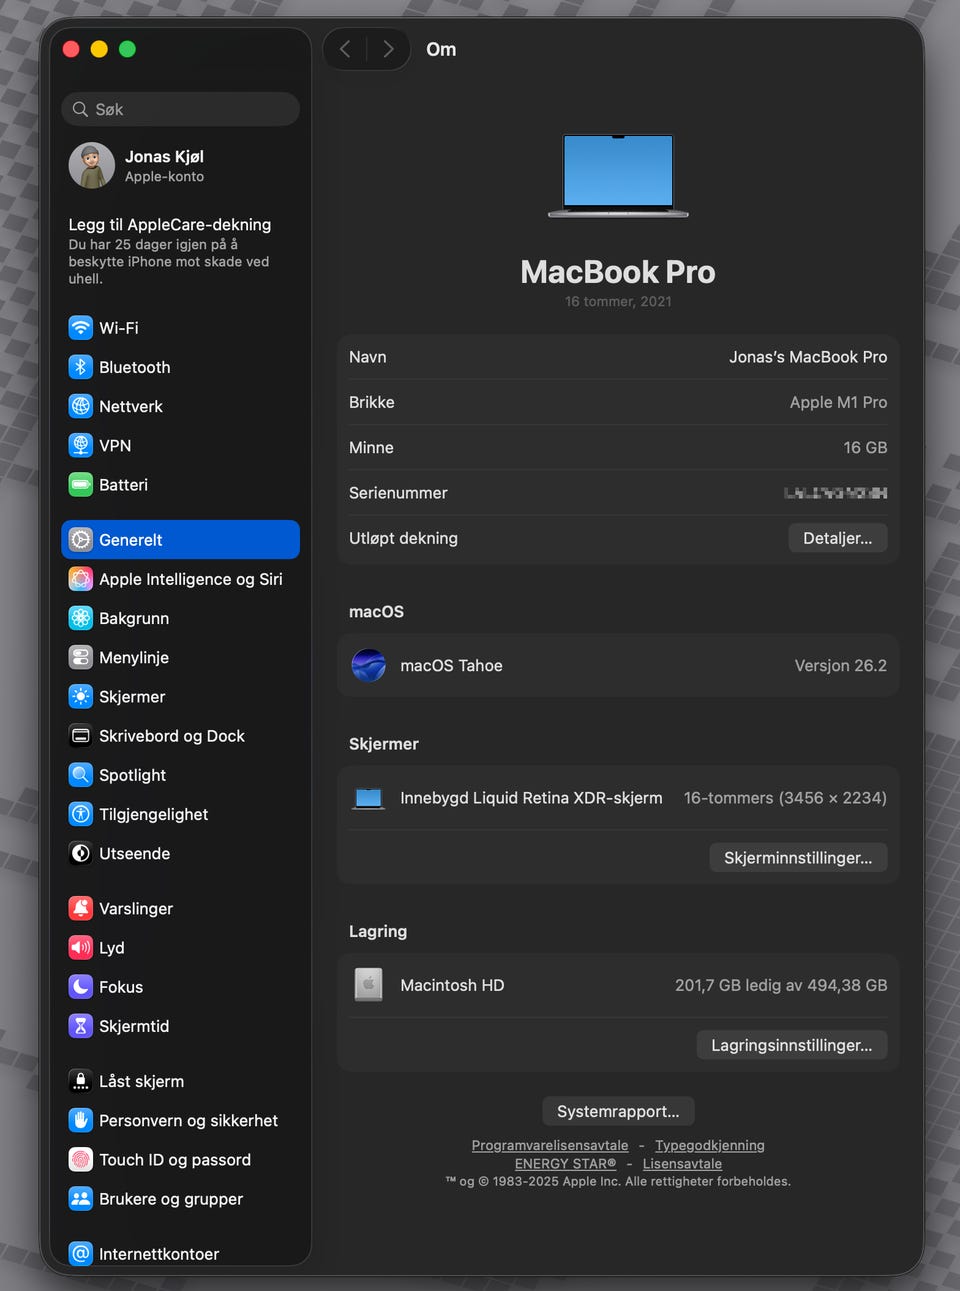
Task: Click Lagringsinnstillinger... button
Action: [792, 1045]
